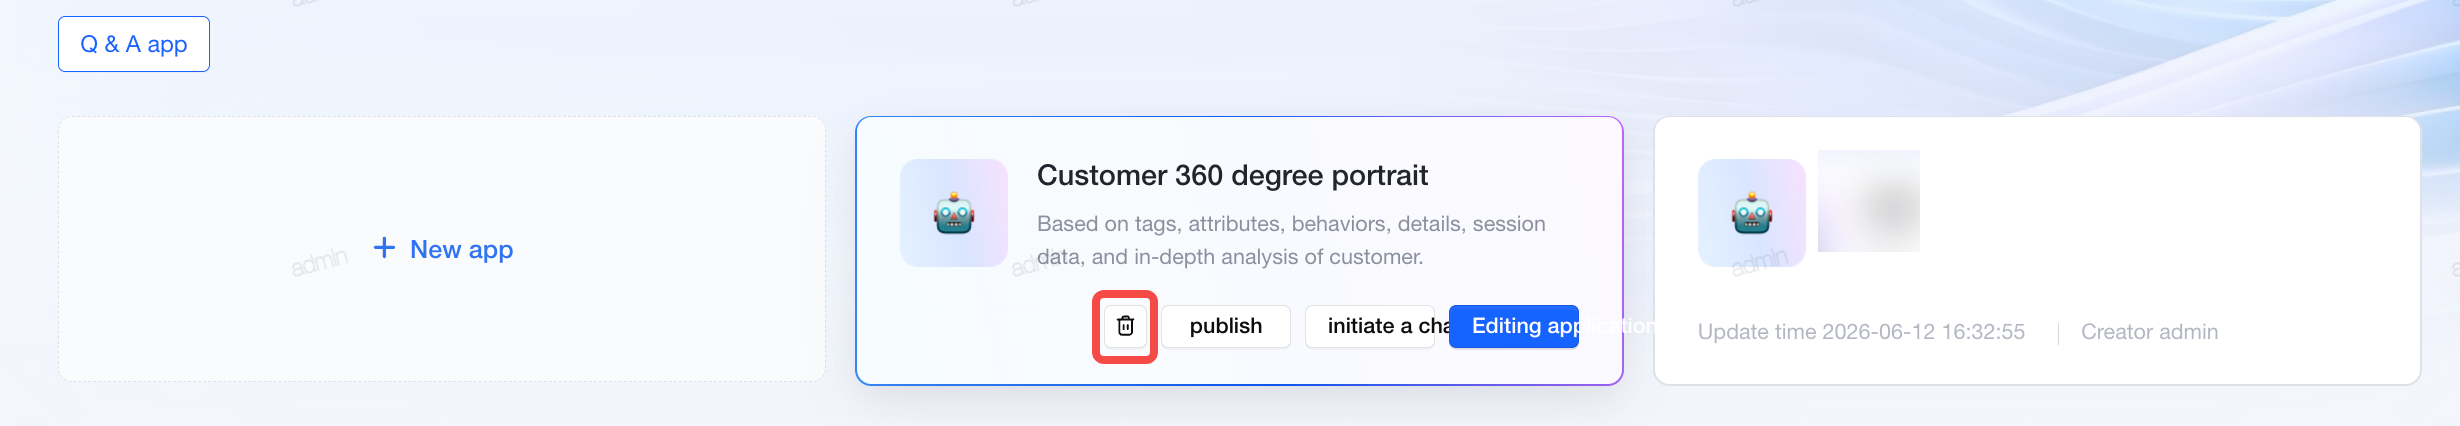The image size is (2460, 426).
Task: Open Editing application for Customer 360
Action: pyautogui.click(x=1514, y=326)
